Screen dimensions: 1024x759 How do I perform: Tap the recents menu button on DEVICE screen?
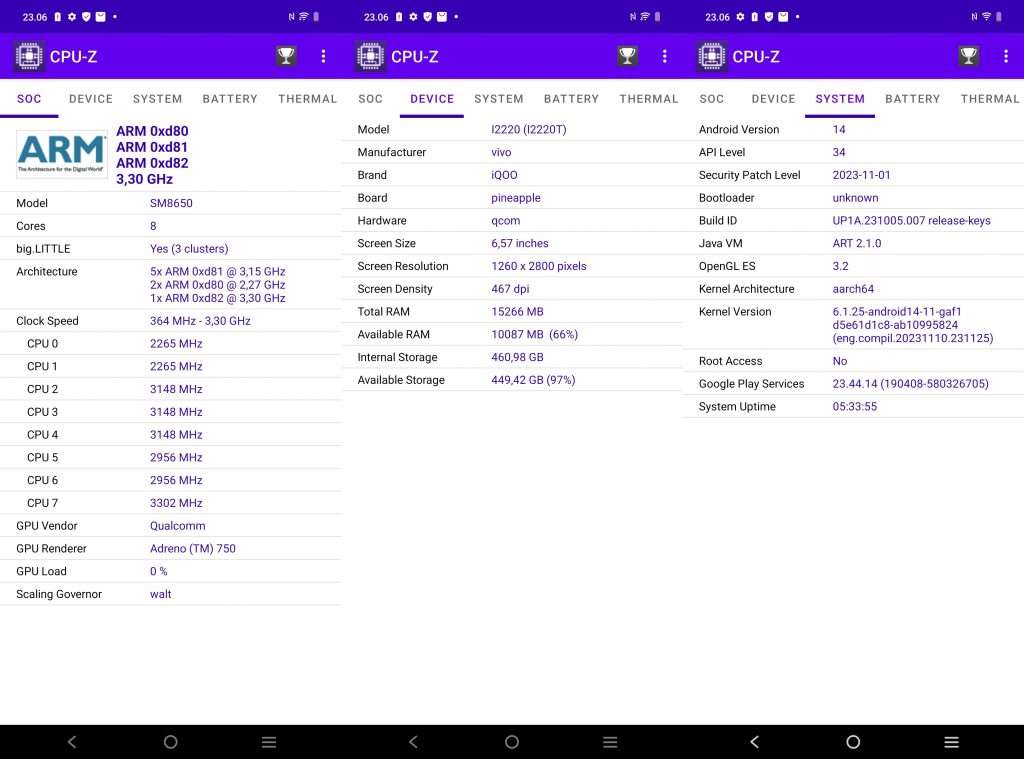coord(610,742)
